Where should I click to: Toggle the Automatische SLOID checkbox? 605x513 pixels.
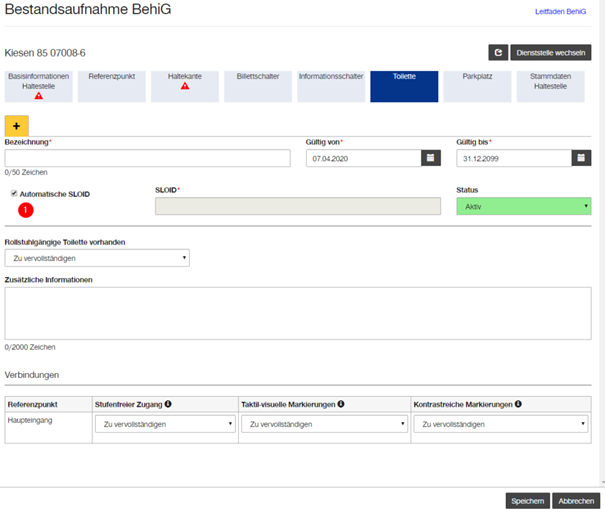(x=14, y=193)
